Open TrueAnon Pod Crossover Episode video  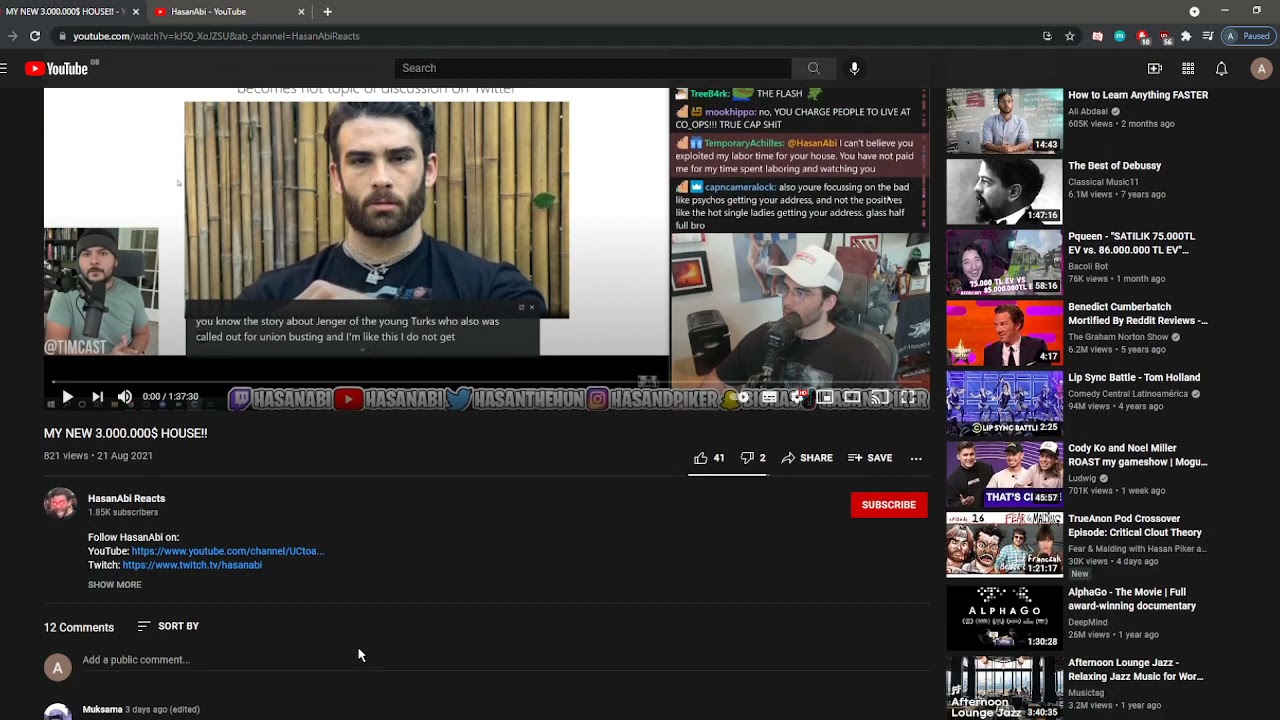[1135, 526]
